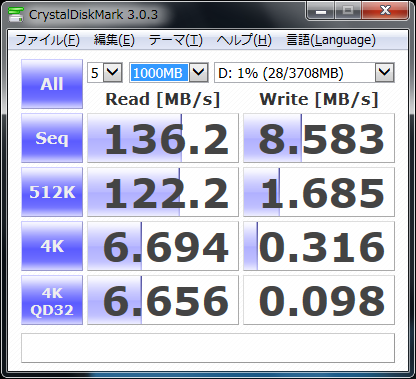Close the CrystalDiskMark window
The height and width of the screenshot is (379, 416).
[385, 11]
